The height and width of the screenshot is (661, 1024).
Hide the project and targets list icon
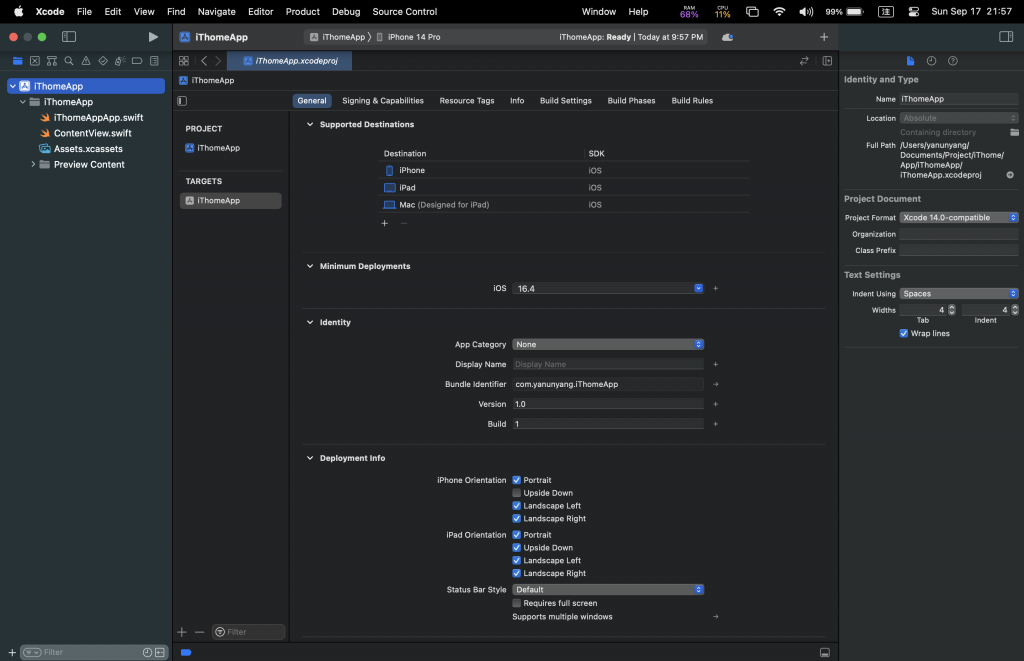[182, 101]
